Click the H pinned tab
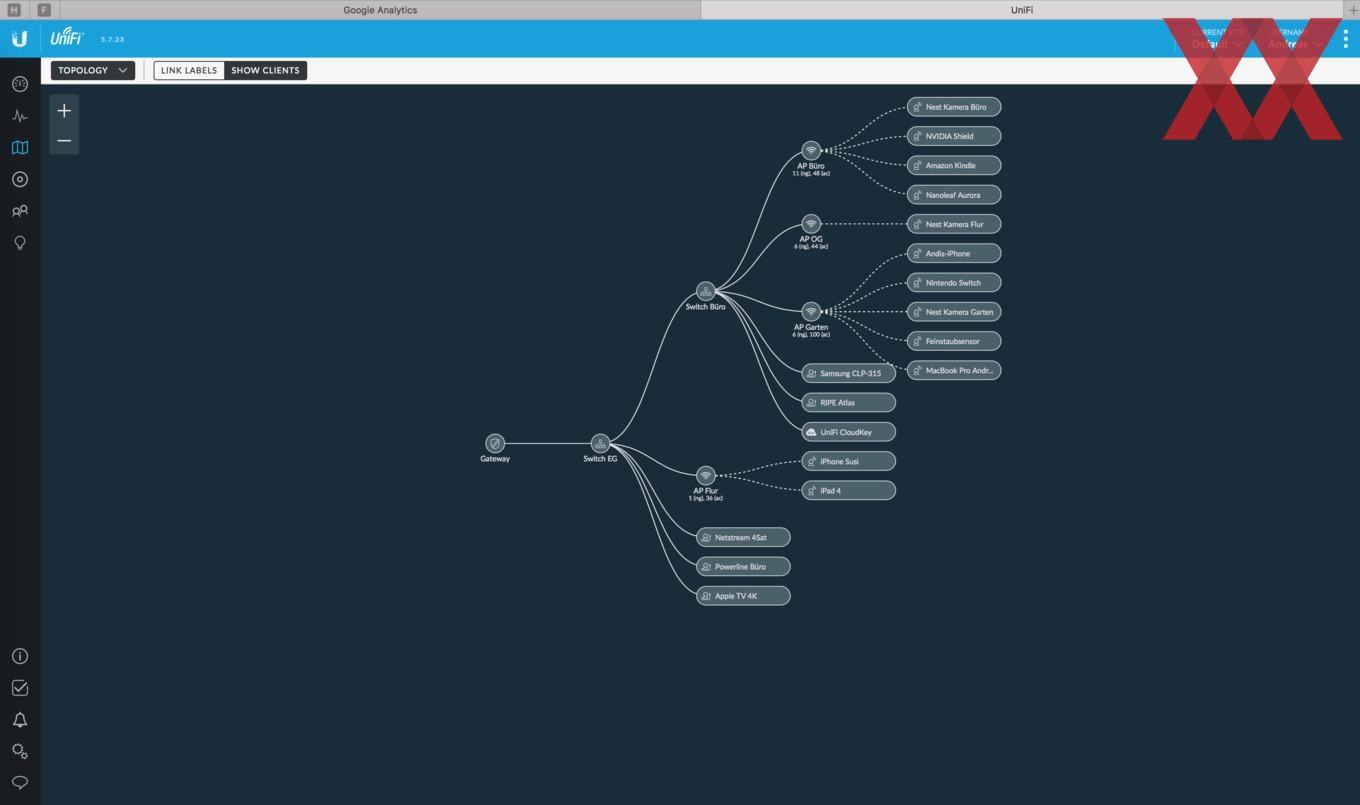 (14, 10)
